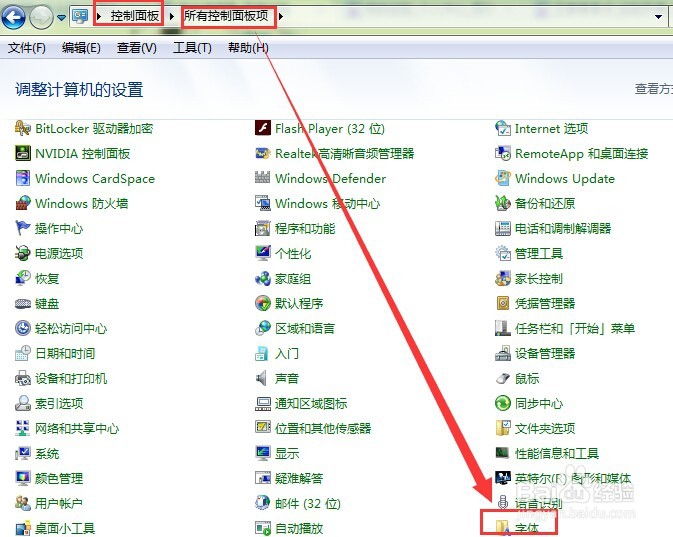Screen dimensions: 673x537
Task: Open the 设备和打印机 icon
Action: click(x=23, y=378)
